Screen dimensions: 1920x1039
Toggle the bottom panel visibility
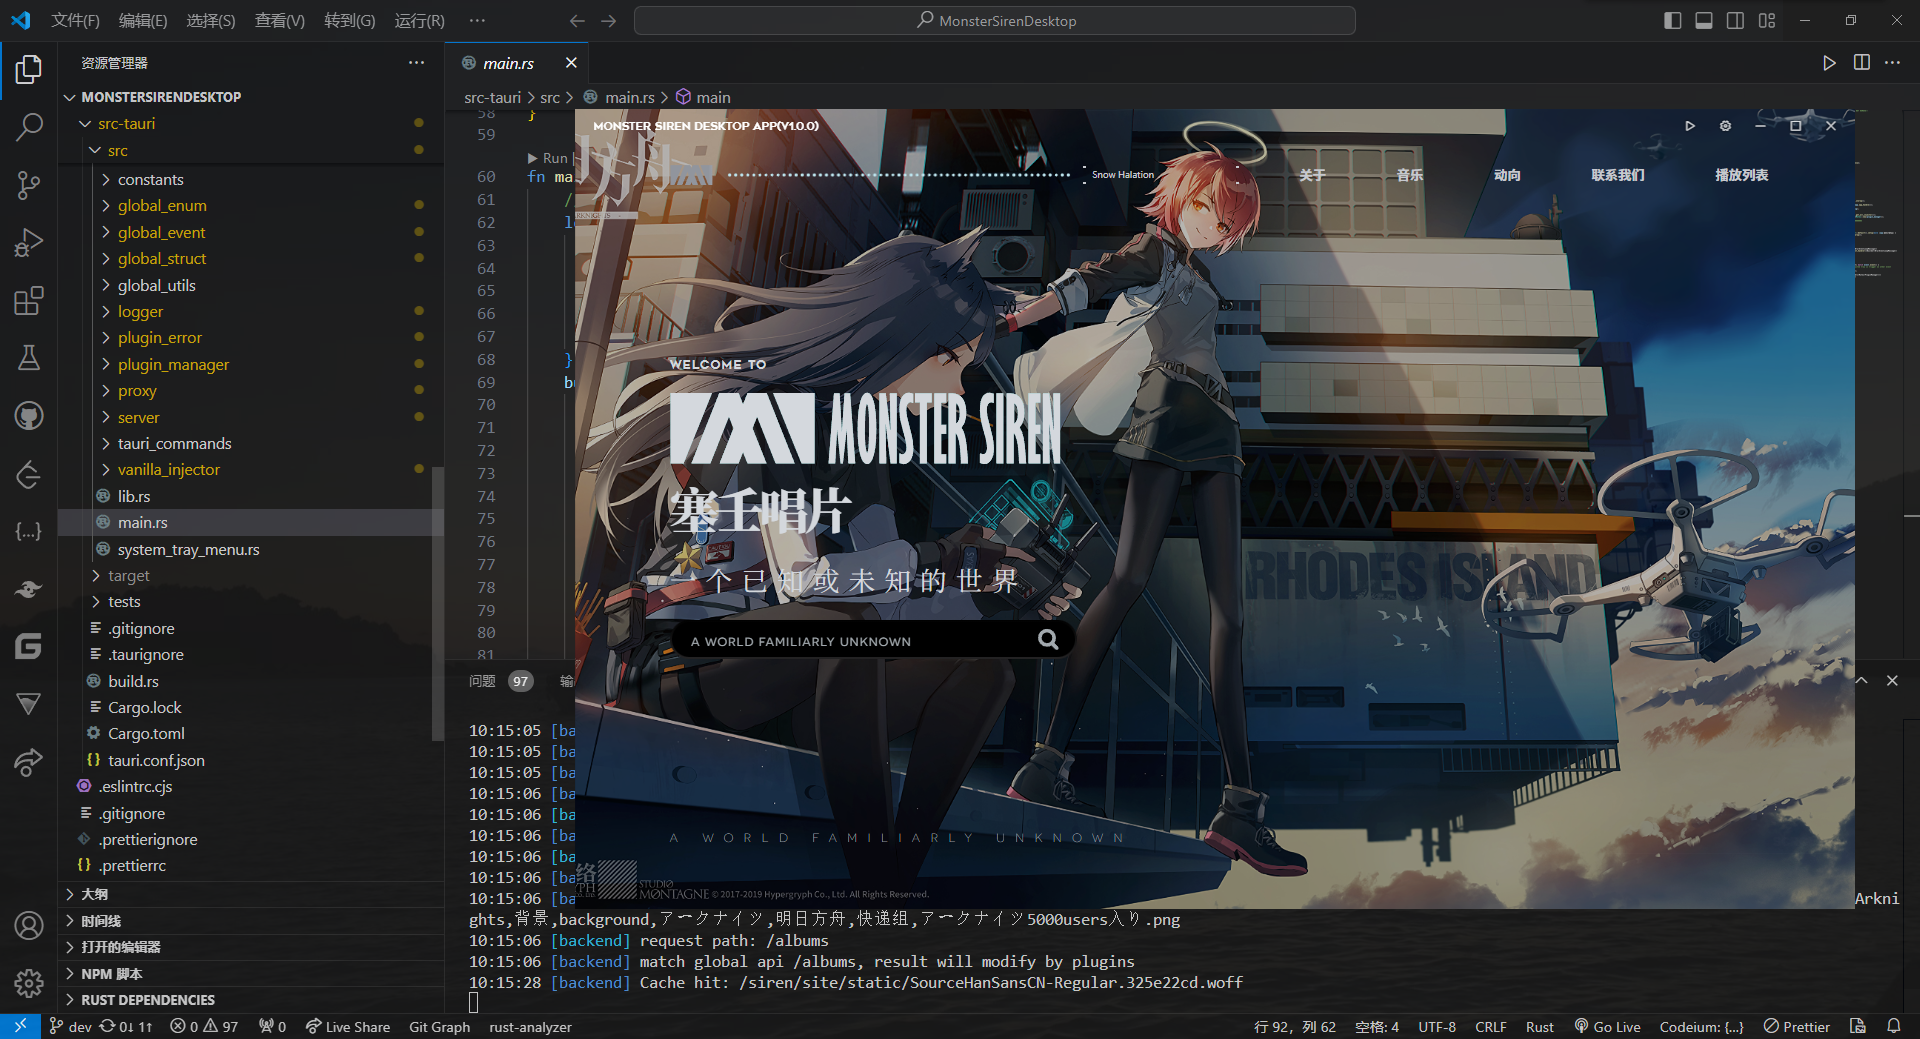click(1704, 20)
